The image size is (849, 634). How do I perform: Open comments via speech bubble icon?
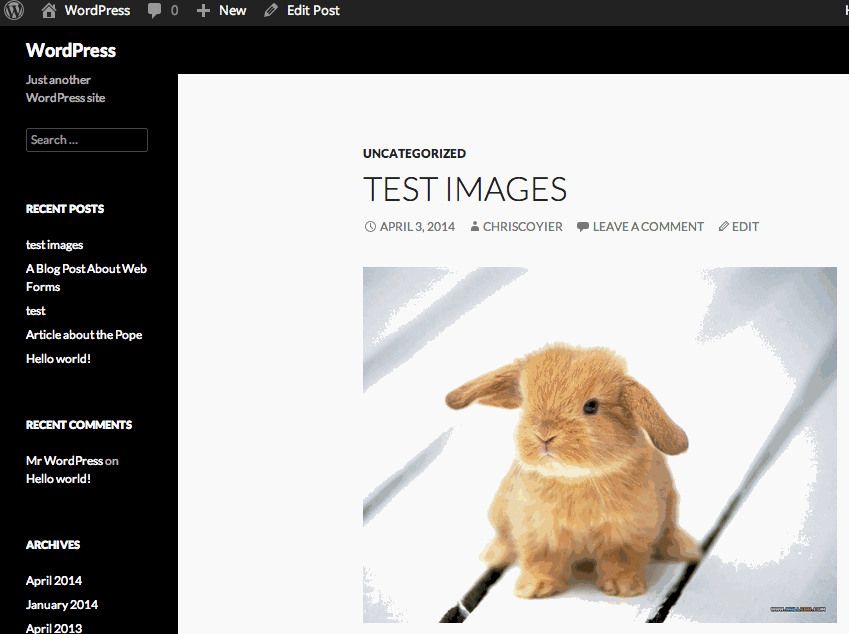(155, 11)
